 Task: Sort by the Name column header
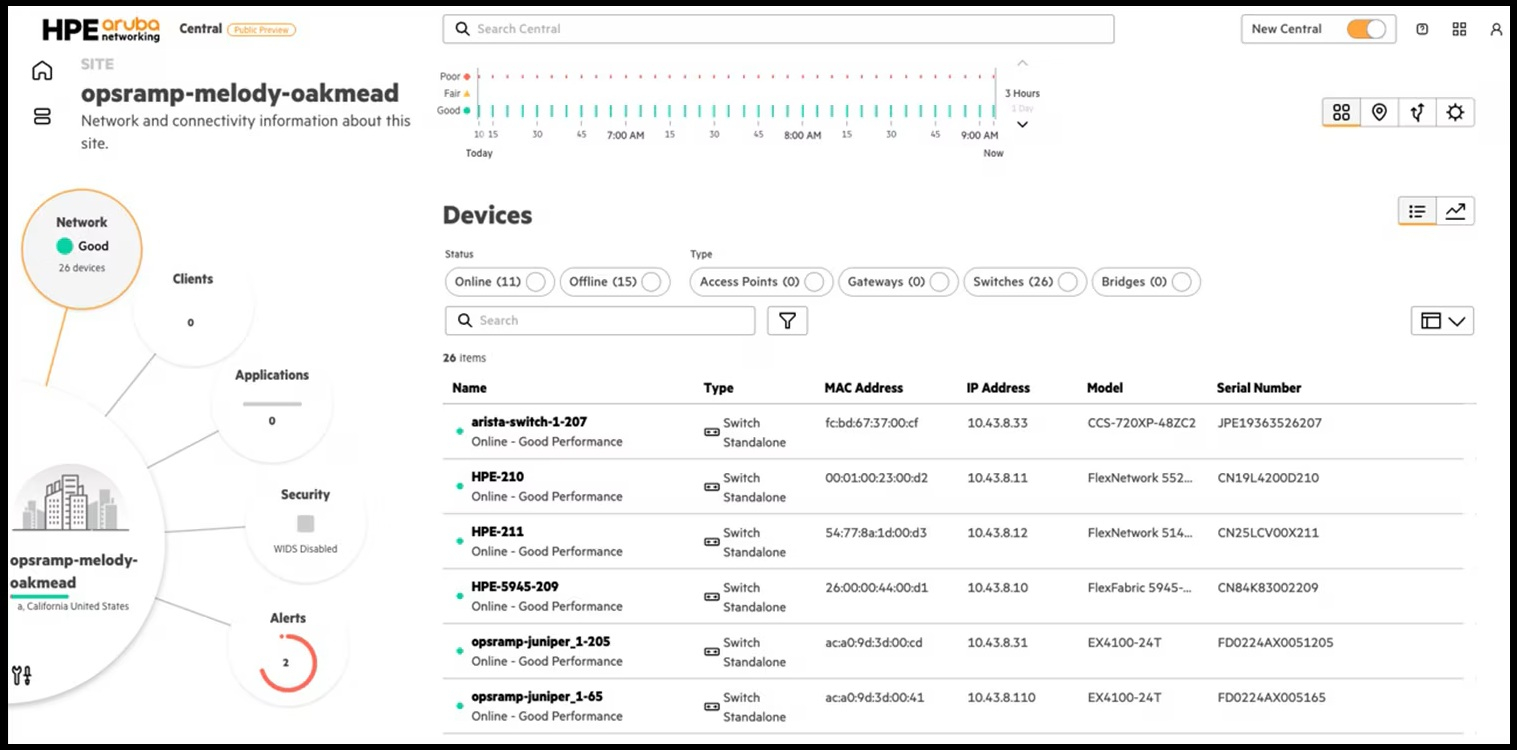click(469, 388)
